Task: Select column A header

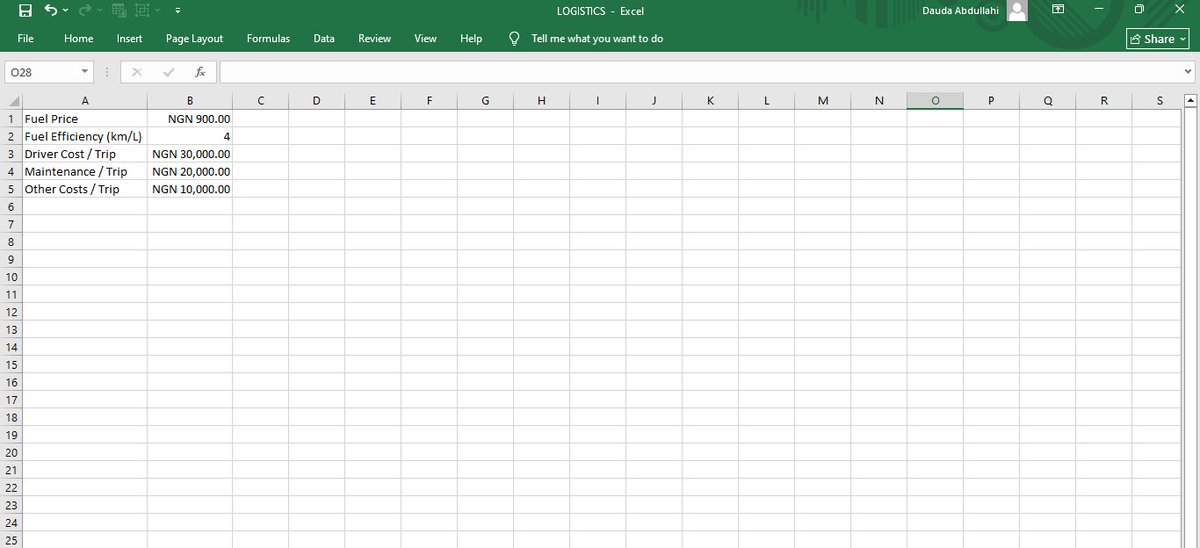Action: click(x=84, y=101)
